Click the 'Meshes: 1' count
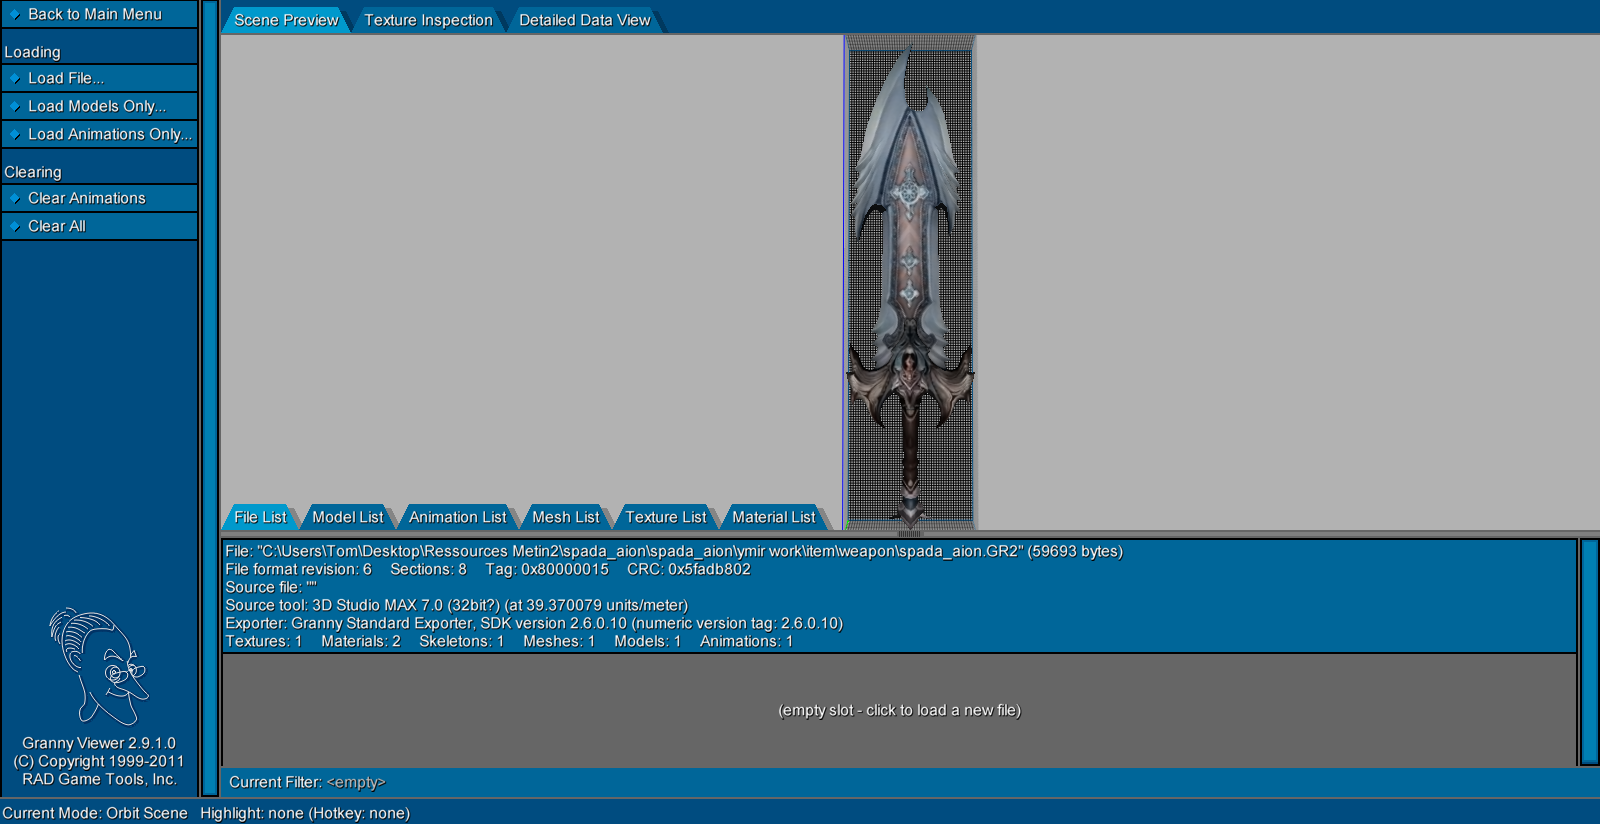Screen dimensions: 1600x824 (559, 641)
